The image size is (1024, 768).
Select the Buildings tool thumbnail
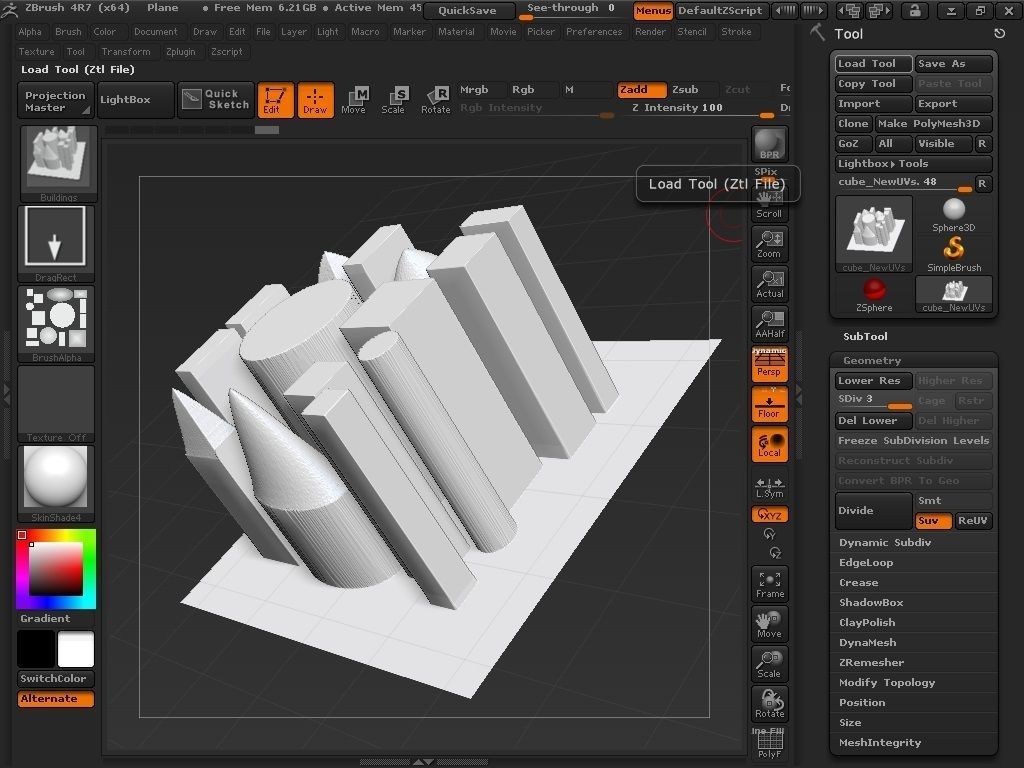point(58,163)
